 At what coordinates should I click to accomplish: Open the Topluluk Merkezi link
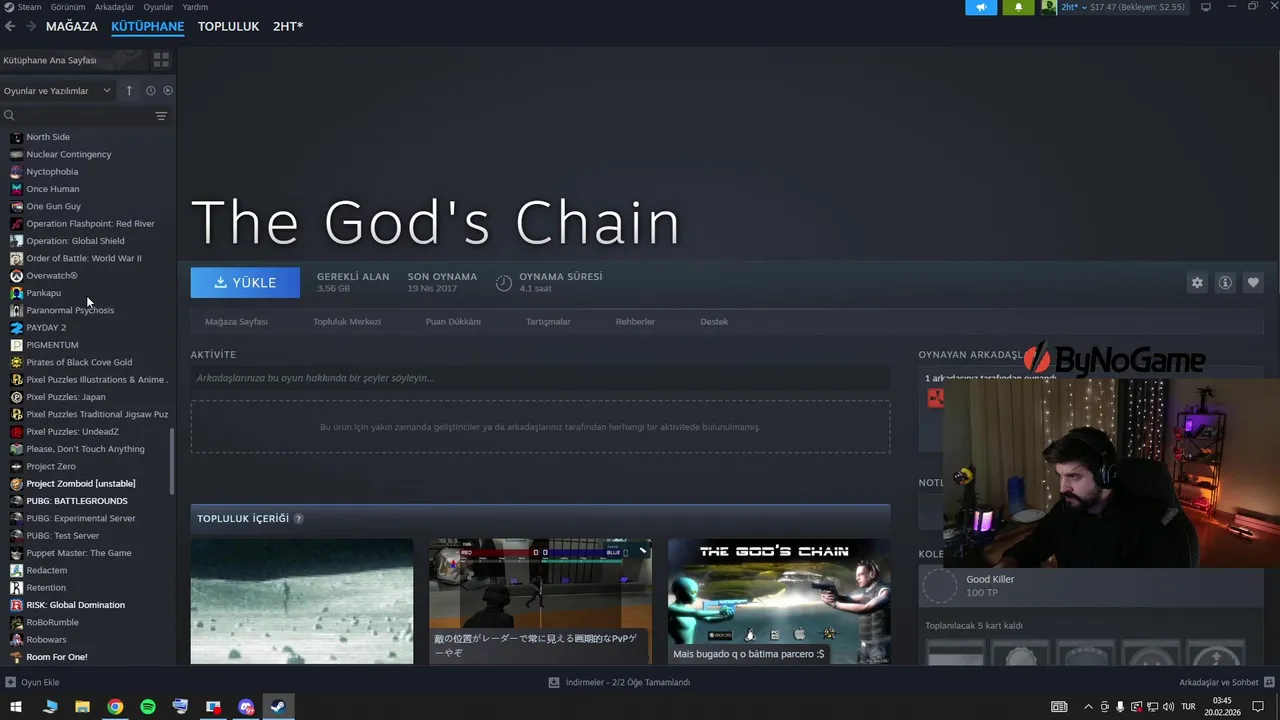coord(347,322)
